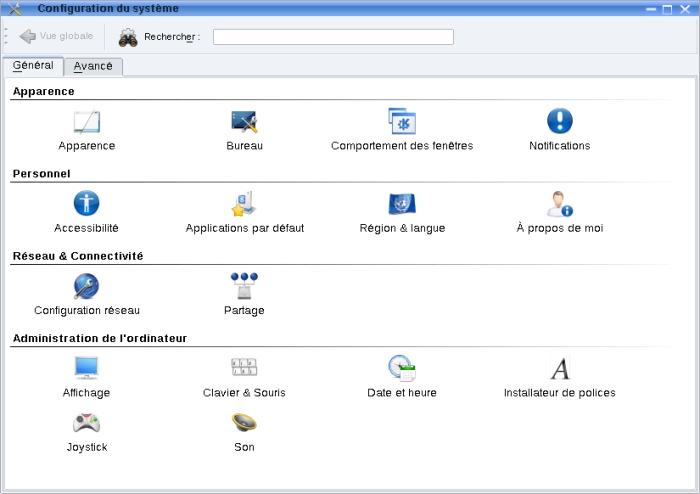Open the Accessibilité module
The image size is (700, 494).
pos(87,205)
